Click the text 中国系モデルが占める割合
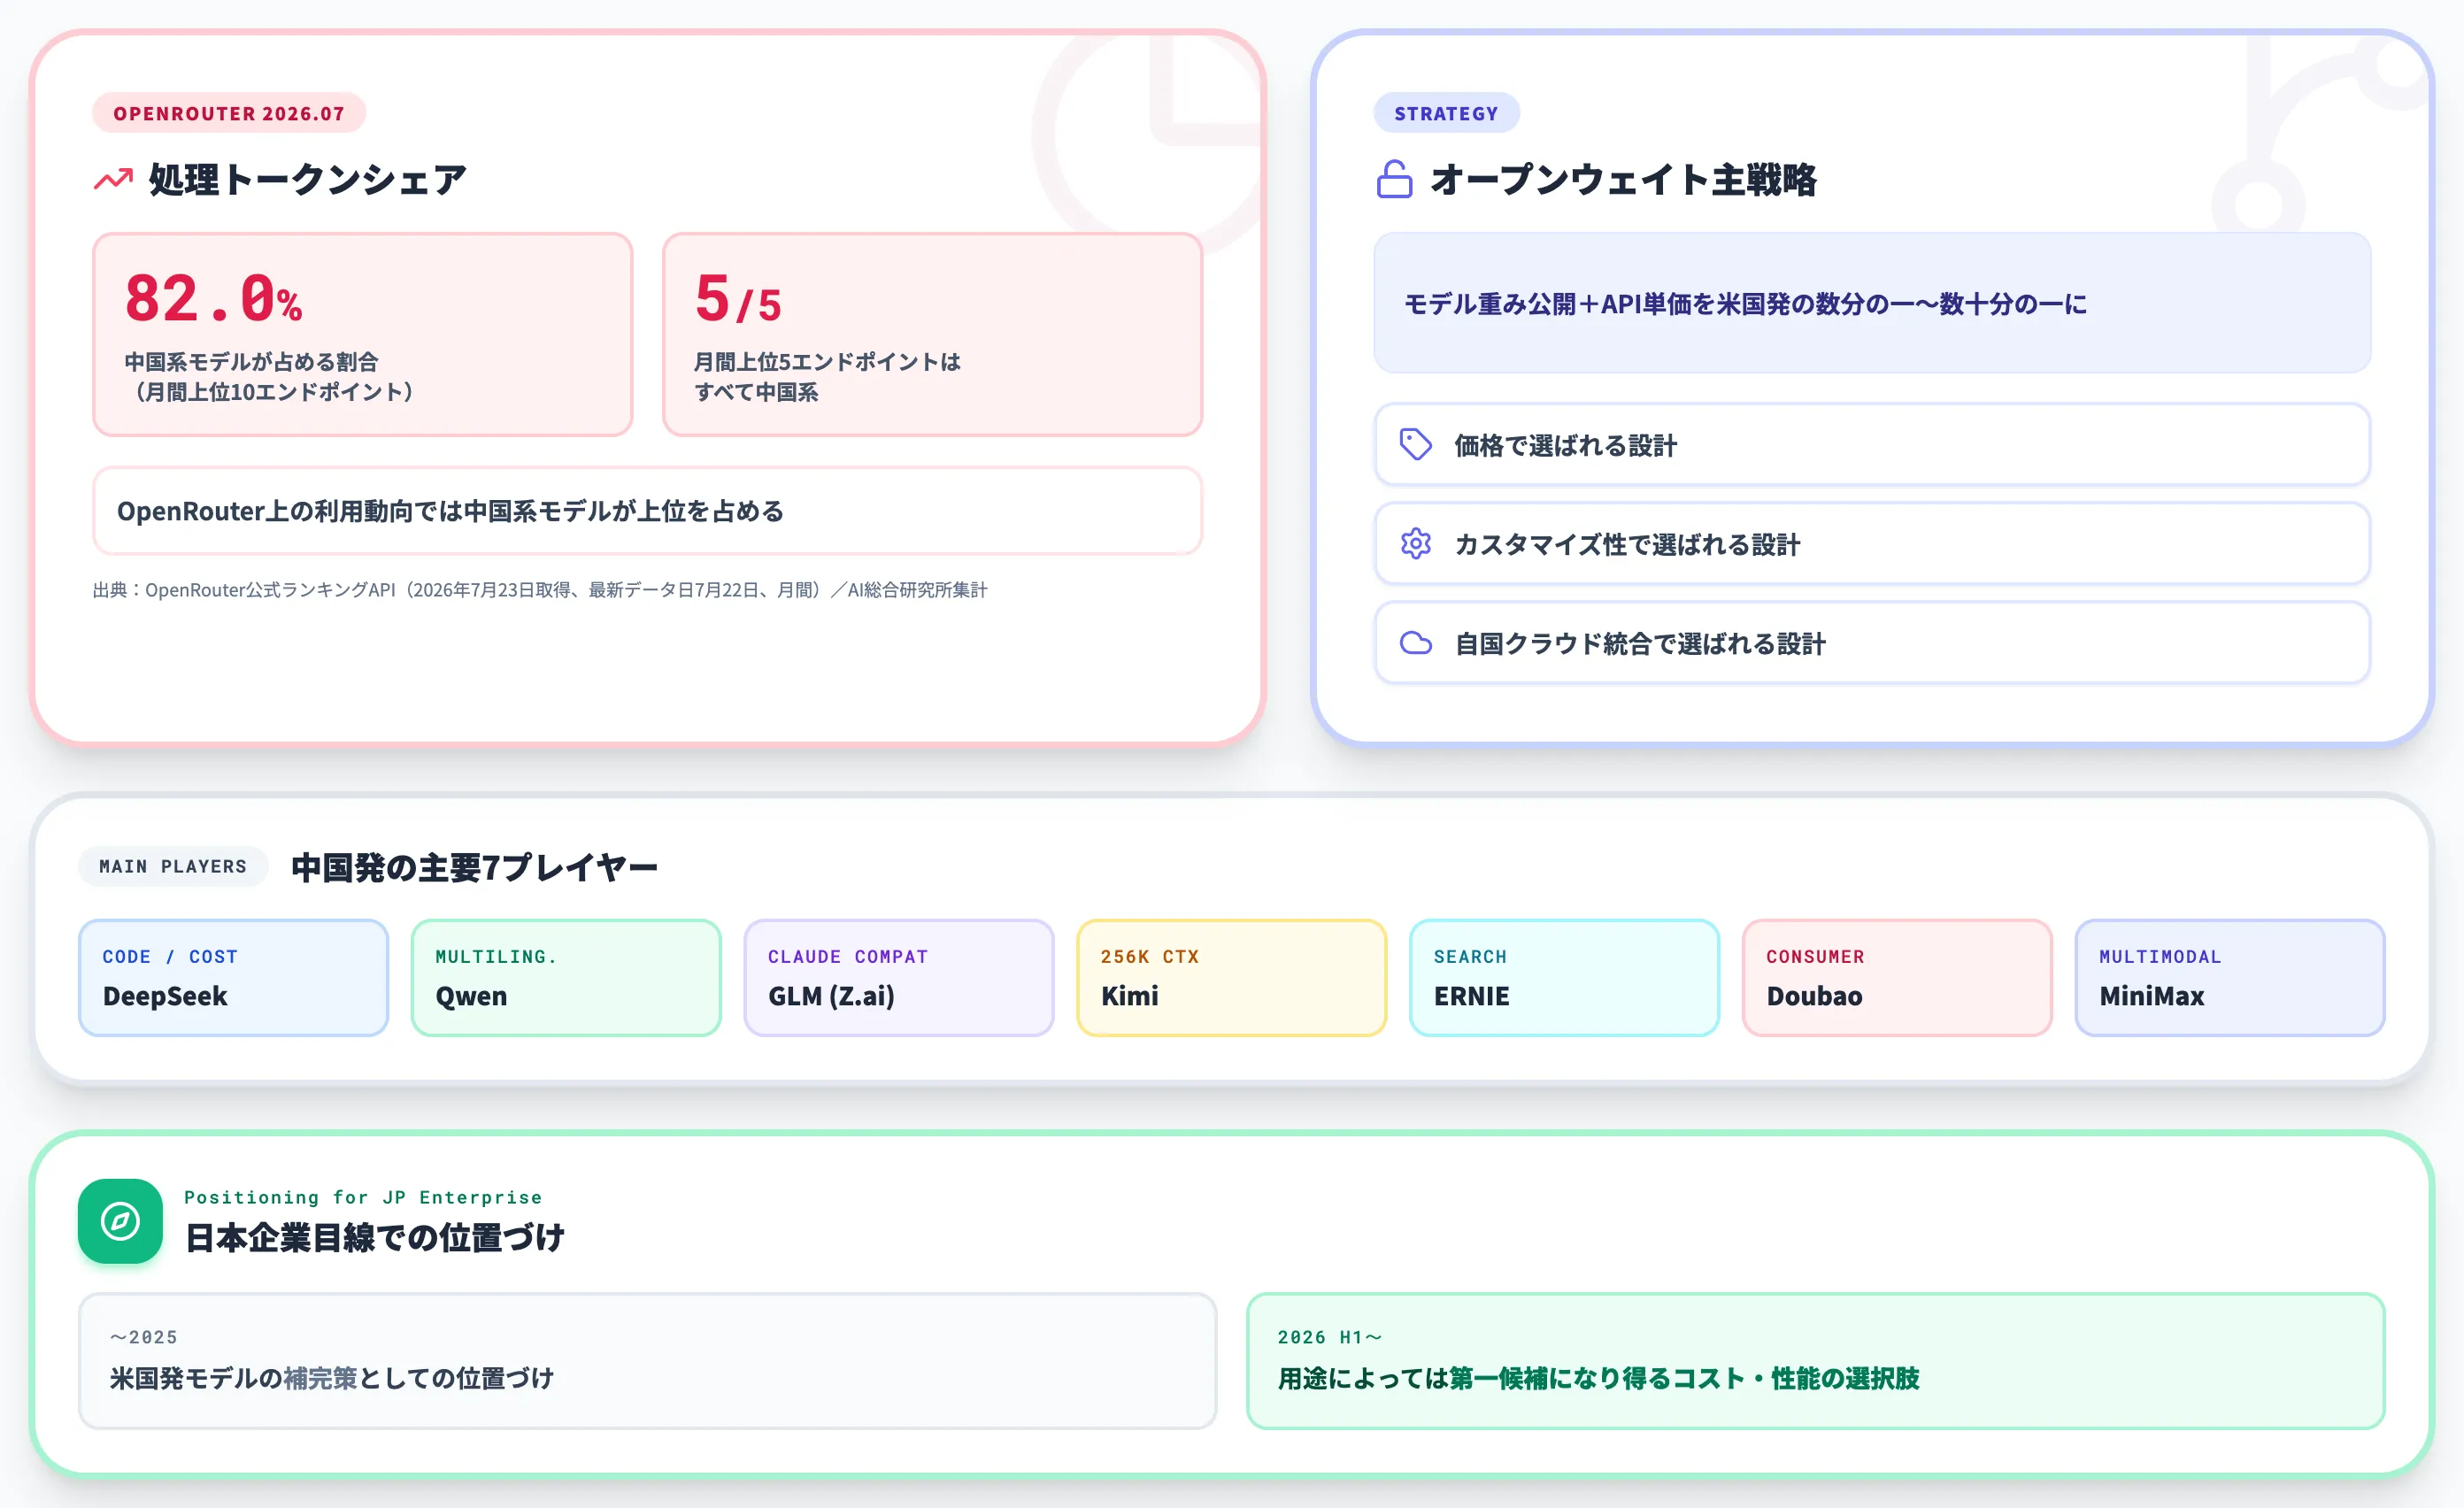The width and height of the screenshot is (2464, 1508). pos(251,361)
